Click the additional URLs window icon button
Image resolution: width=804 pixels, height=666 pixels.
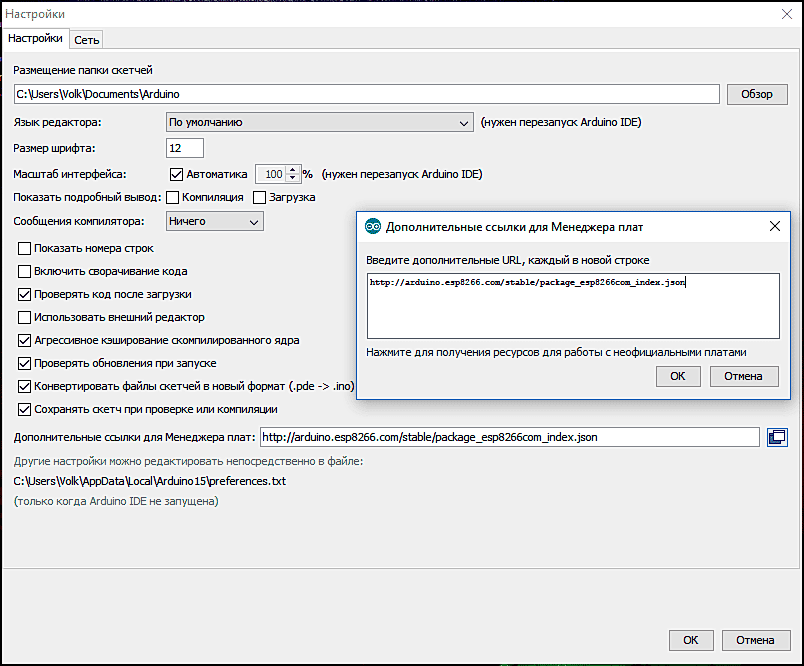point(778,437)
